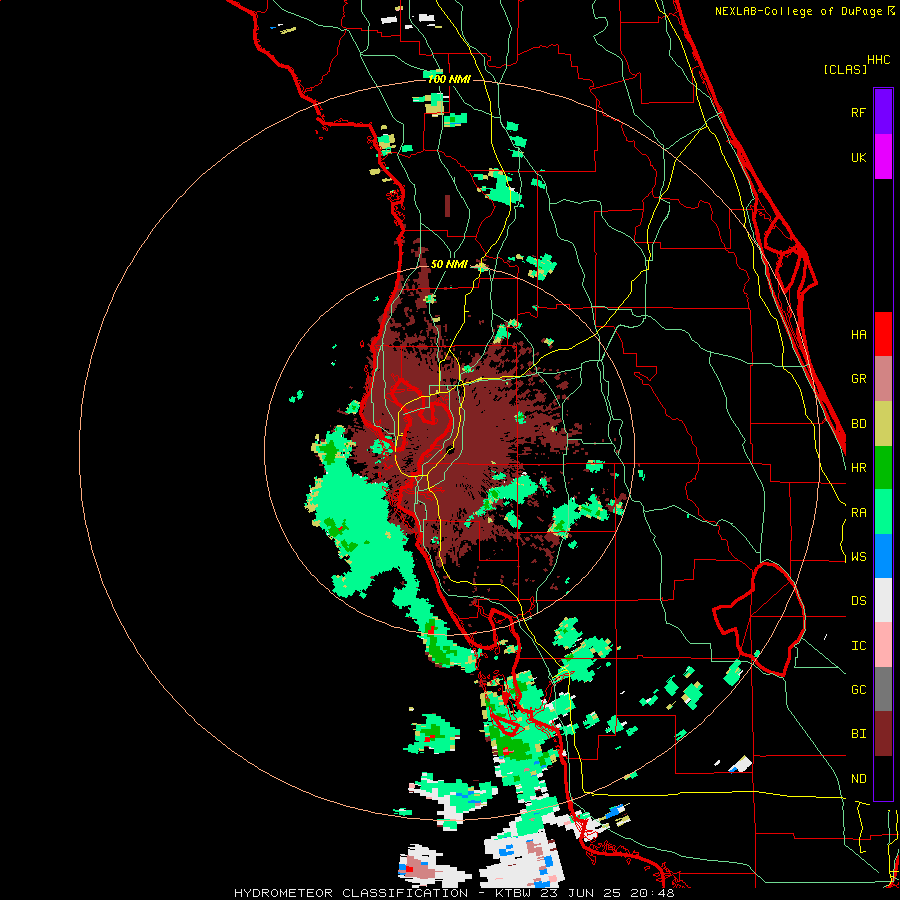Click the "DS" legend label
900x900 pixels.
(858, 601)
